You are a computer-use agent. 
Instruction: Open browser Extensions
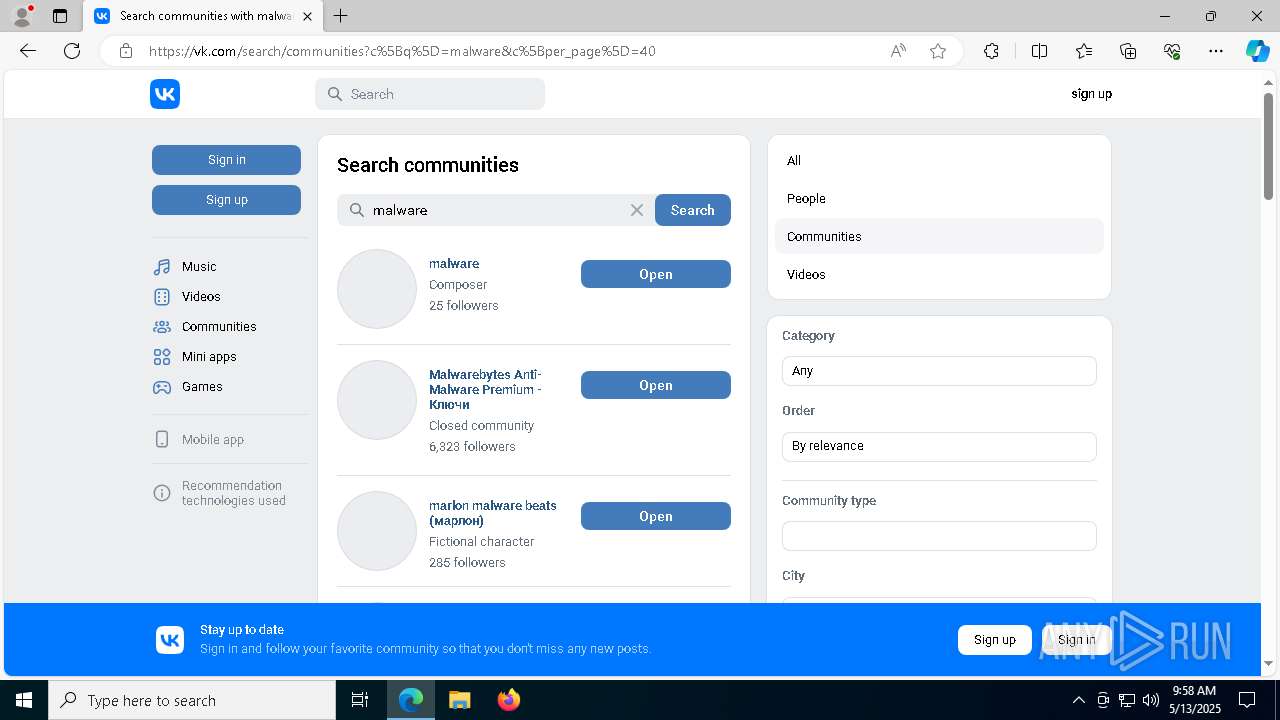point(991,51)
